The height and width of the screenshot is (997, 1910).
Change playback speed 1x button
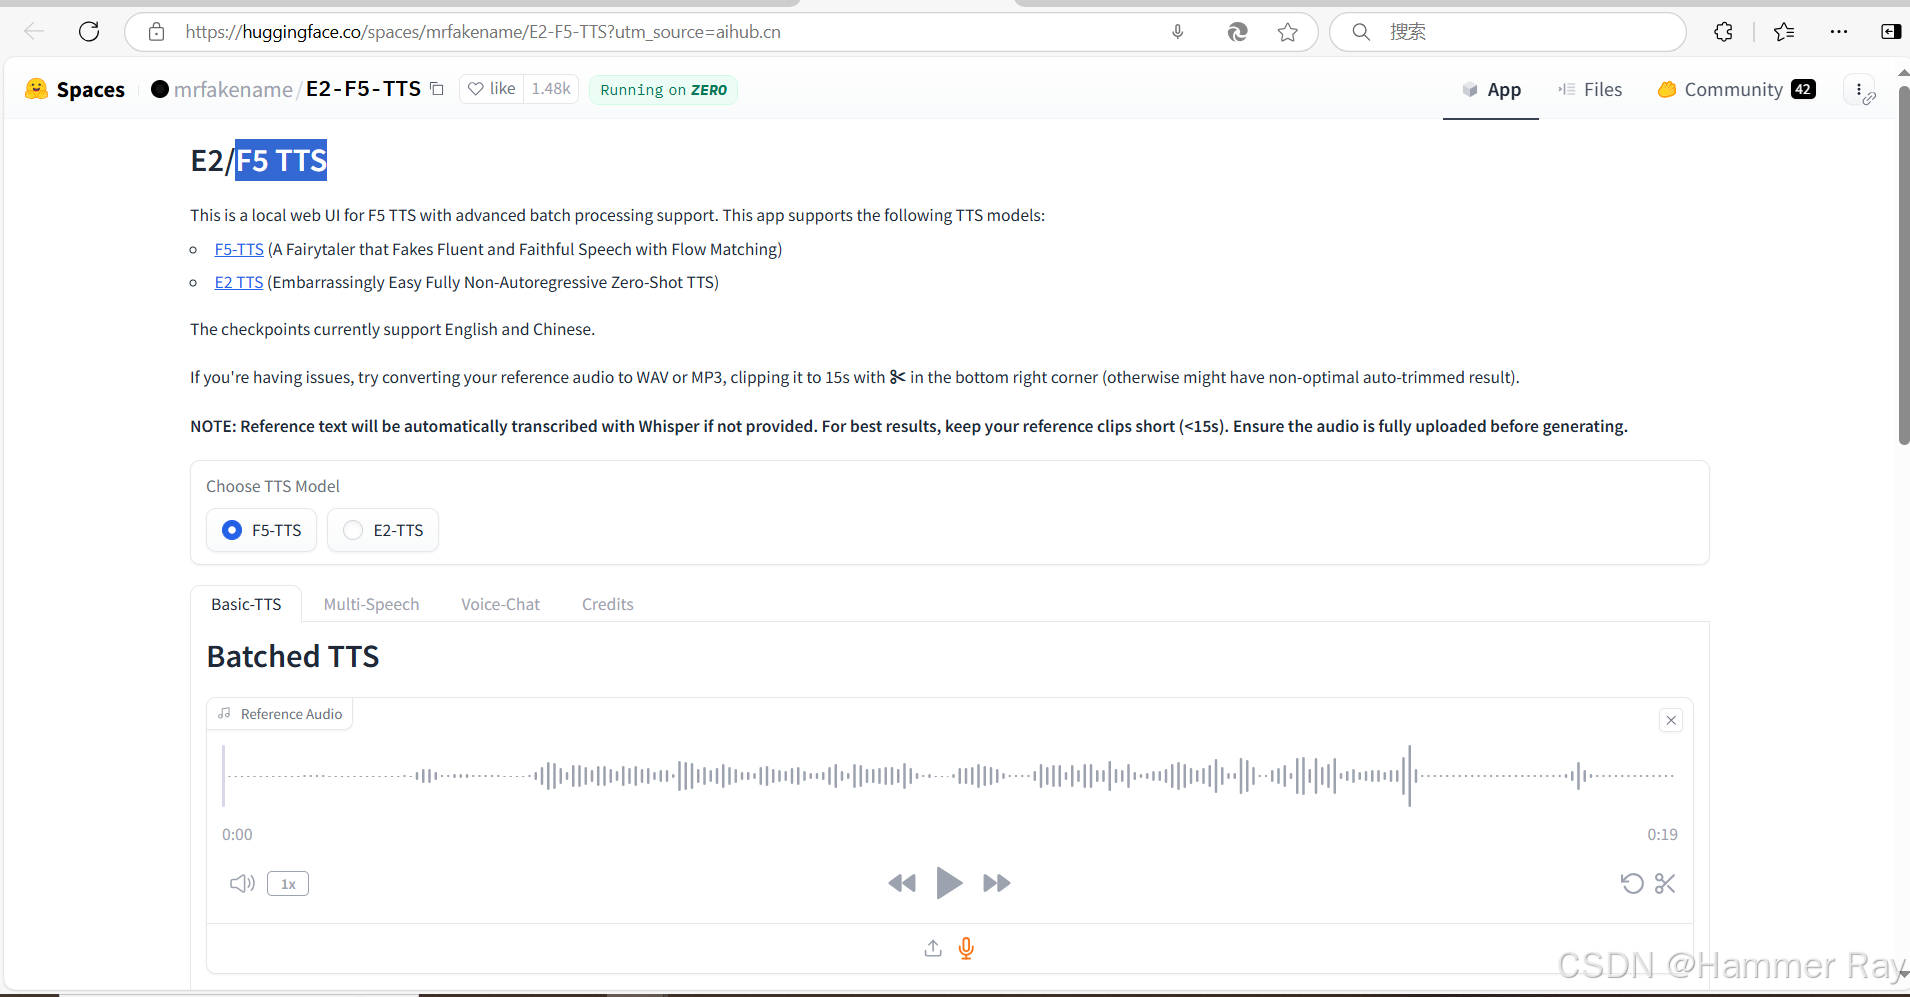click(288, 884)
